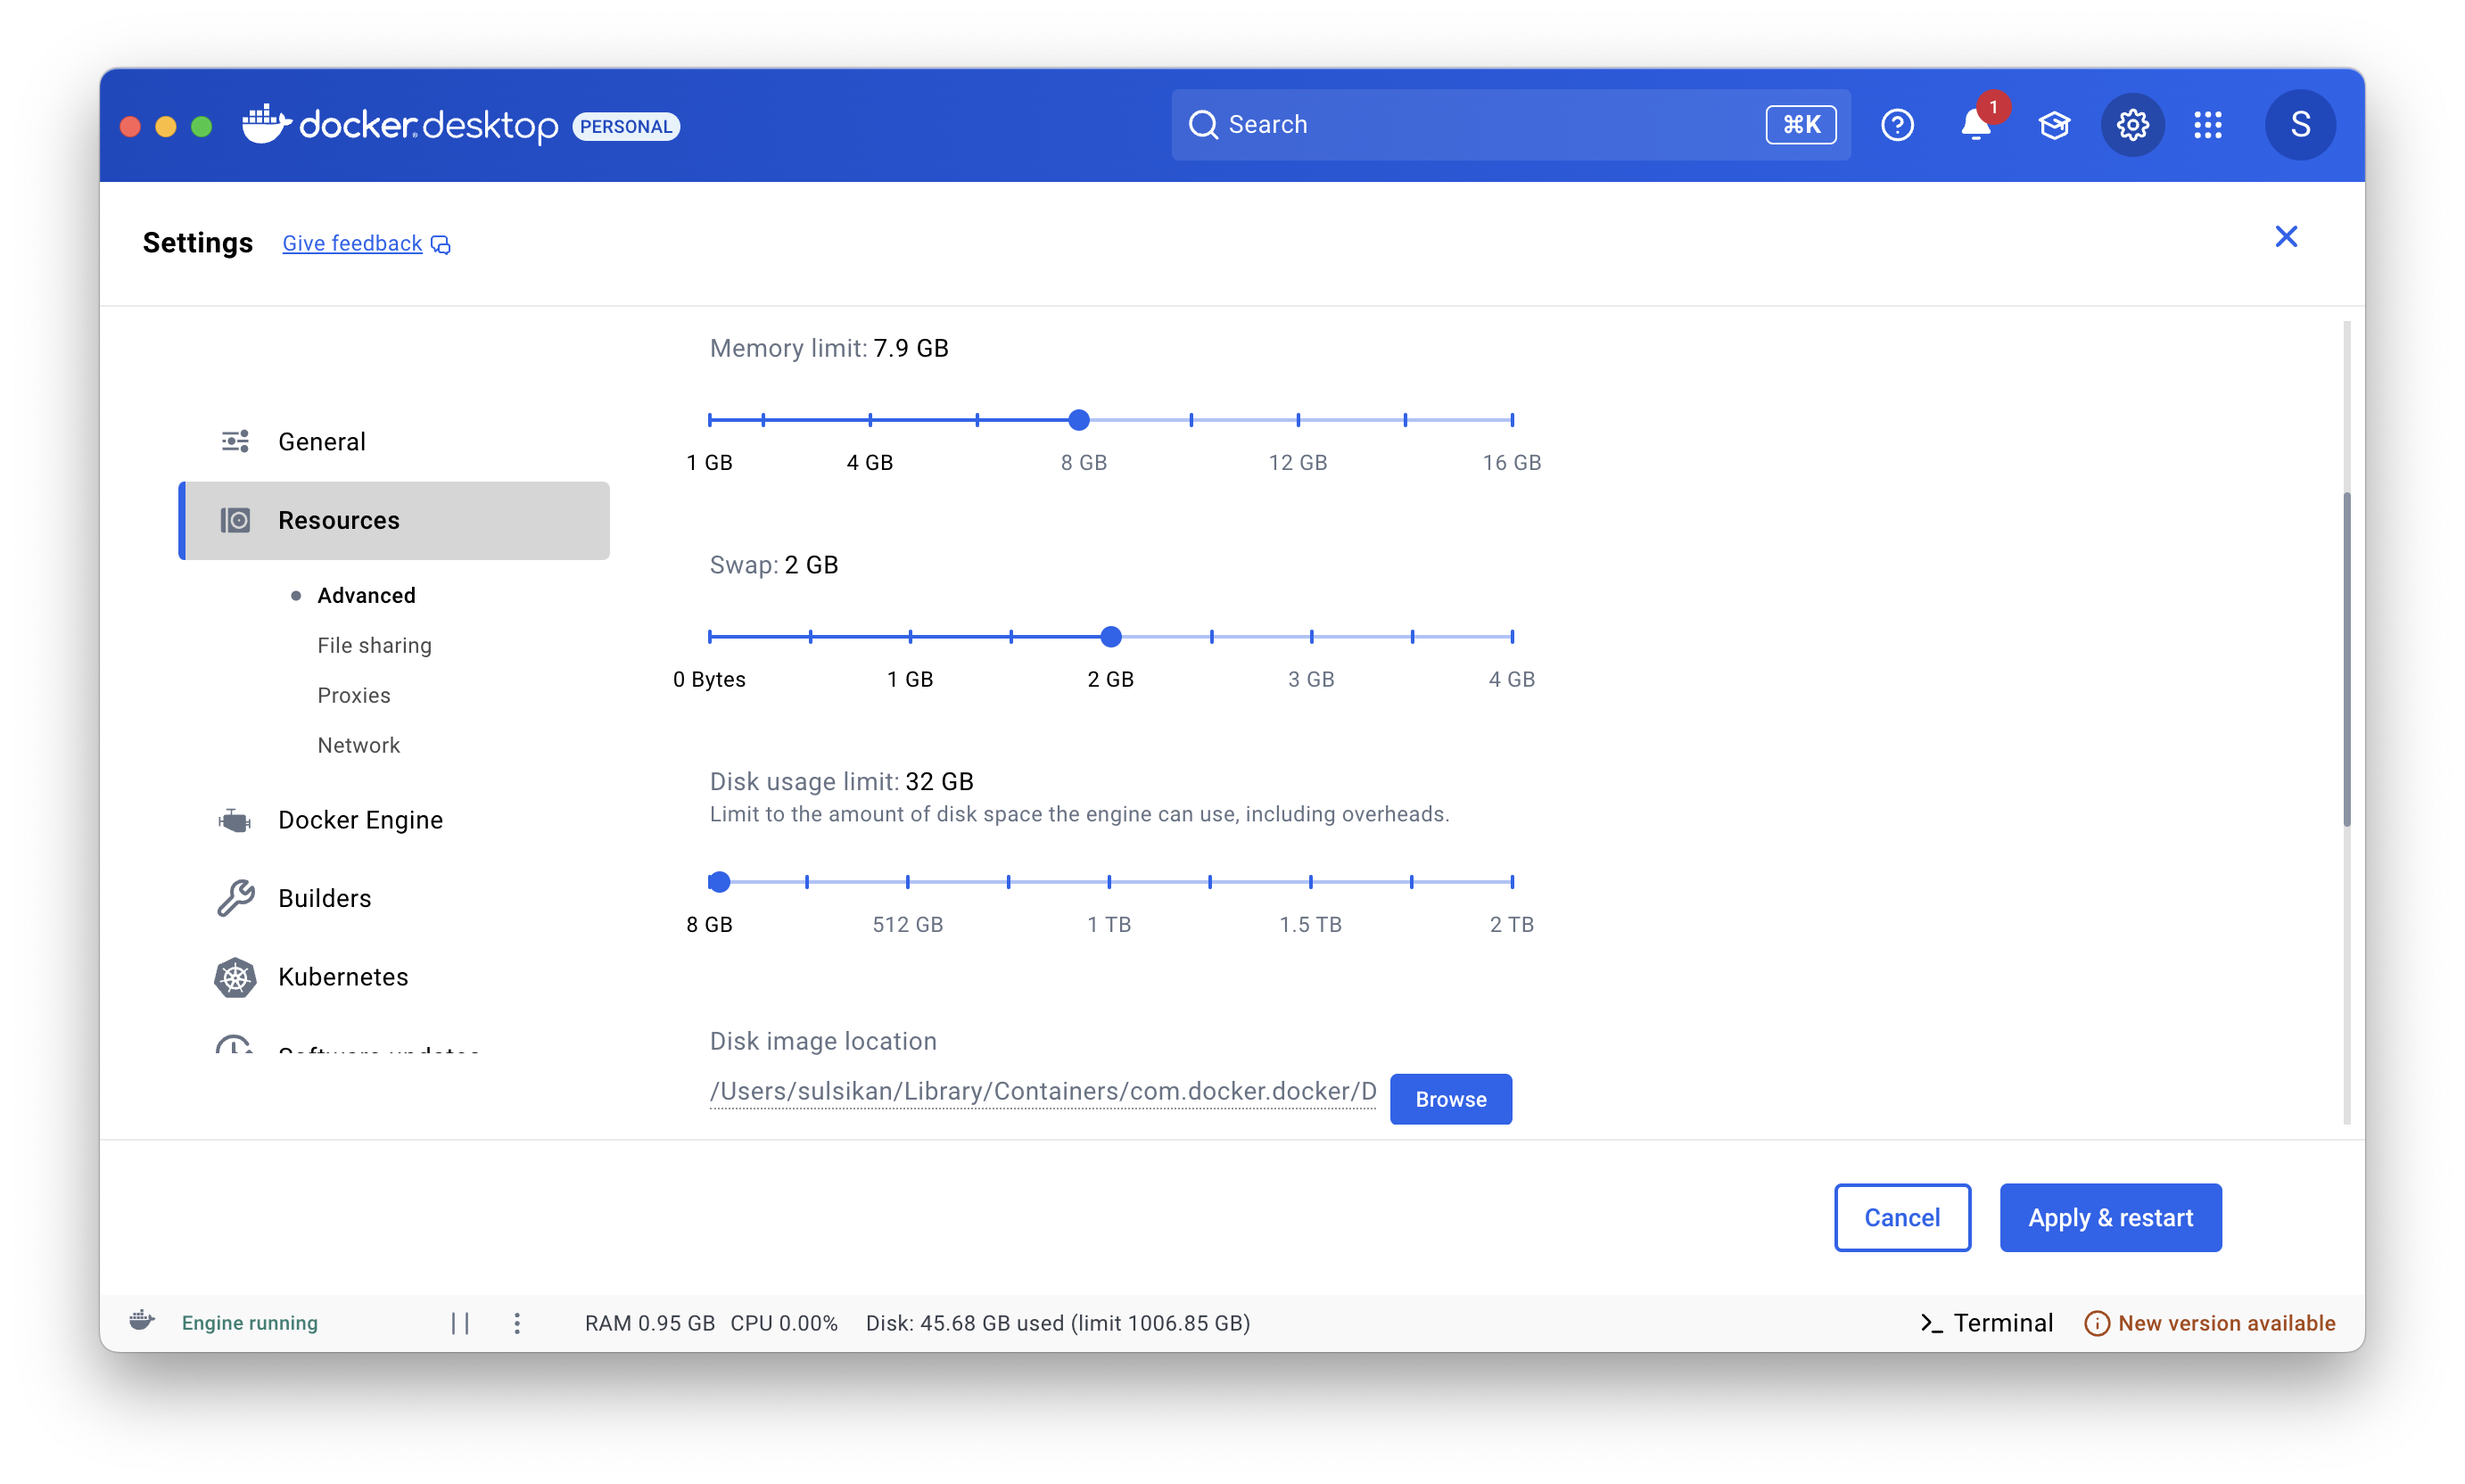Select Docker Engine in sidebar
Image resolution: width=2465 pixels, height=1484 pixels.
tap(360, 820)
